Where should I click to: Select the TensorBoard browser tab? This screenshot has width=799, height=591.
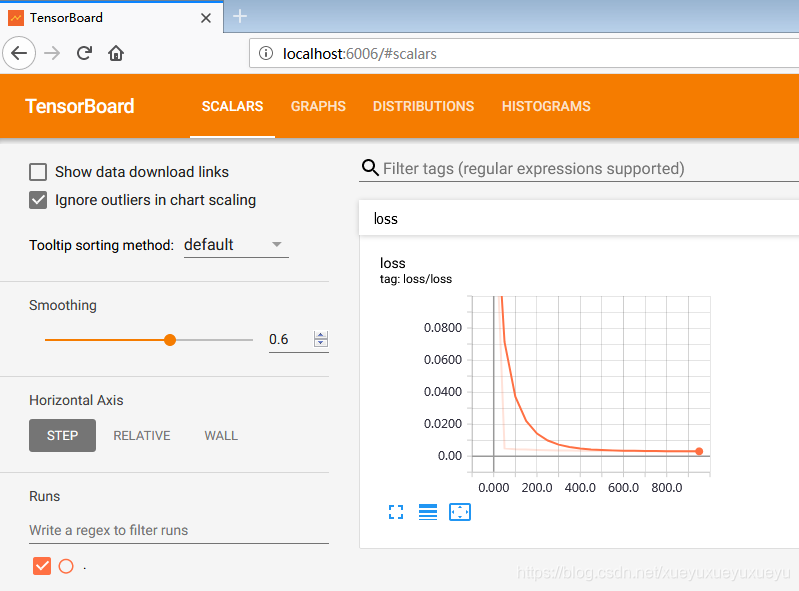[111, 18]
